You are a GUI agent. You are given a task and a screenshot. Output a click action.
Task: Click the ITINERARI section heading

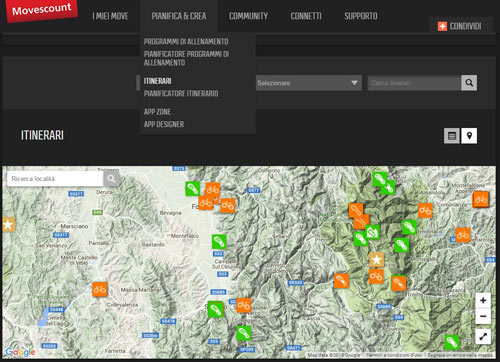42,135
